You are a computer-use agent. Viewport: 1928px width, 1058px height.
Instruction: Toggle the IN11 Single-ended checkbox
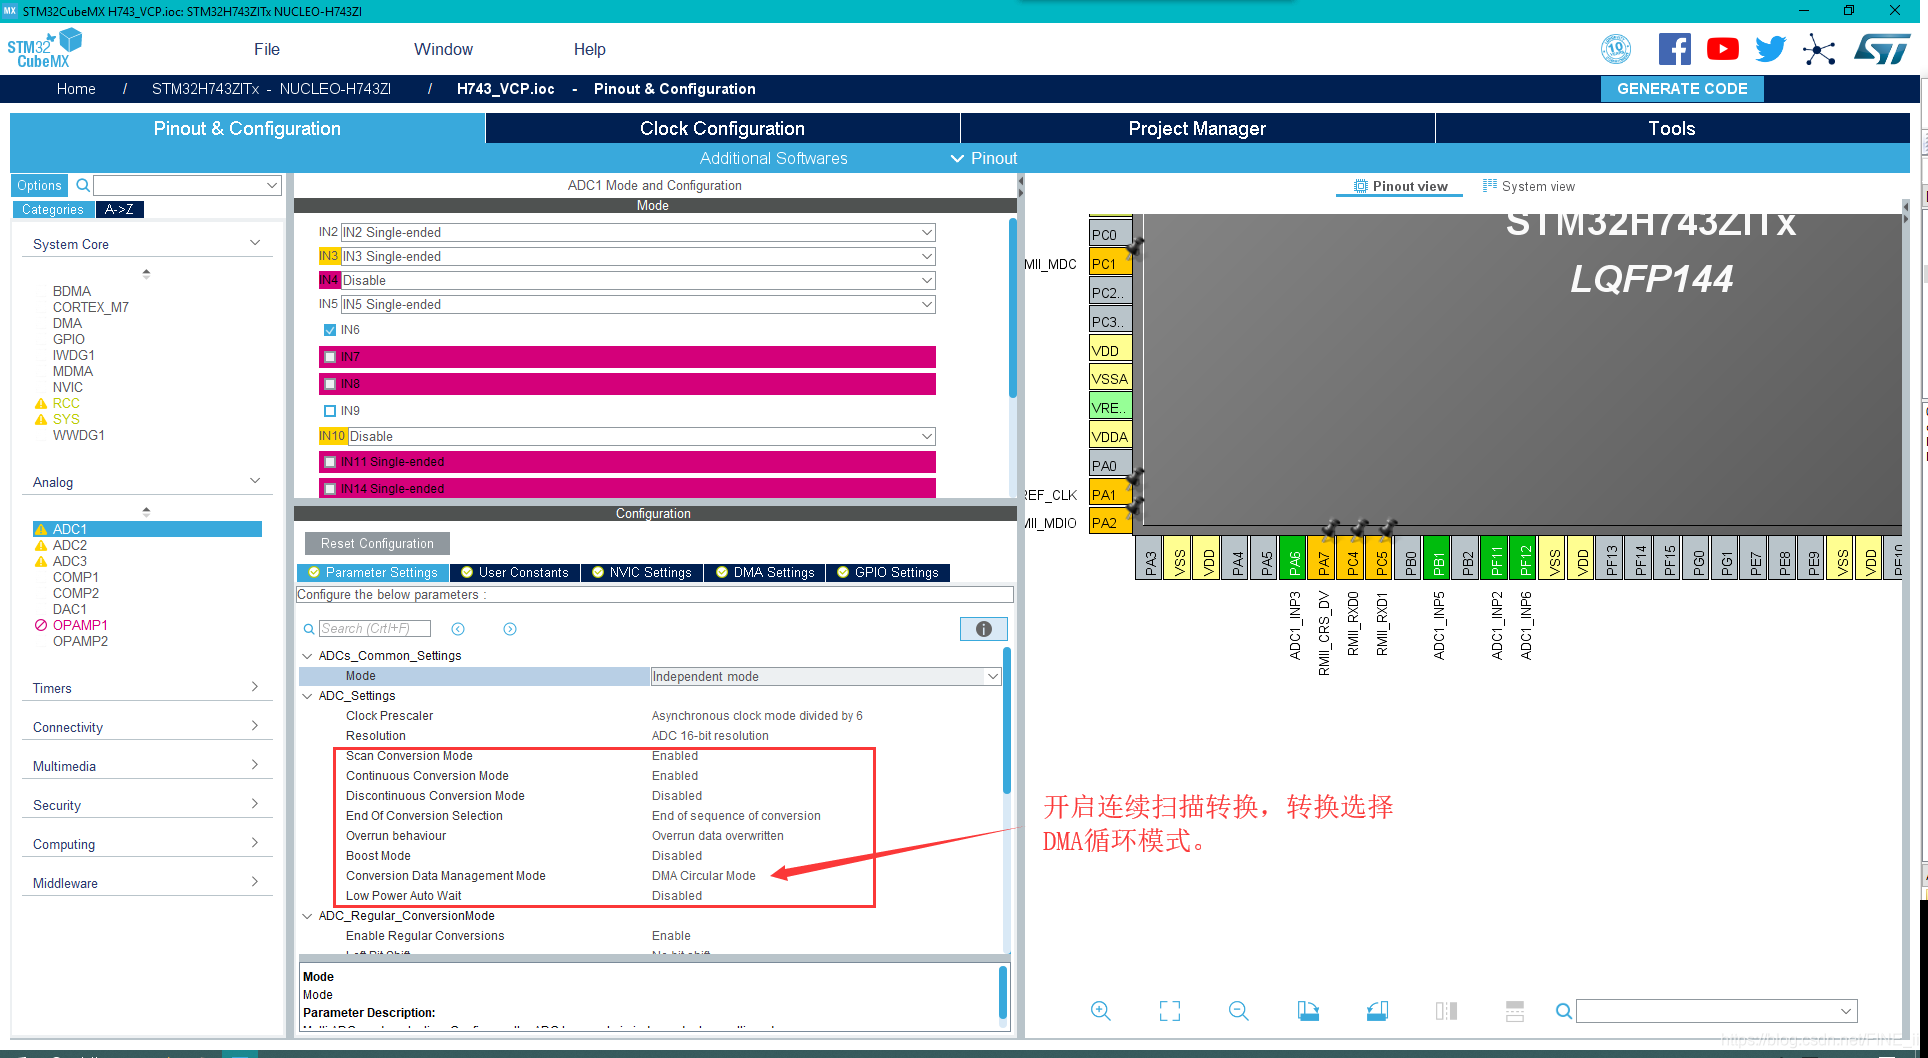[330, 462]
